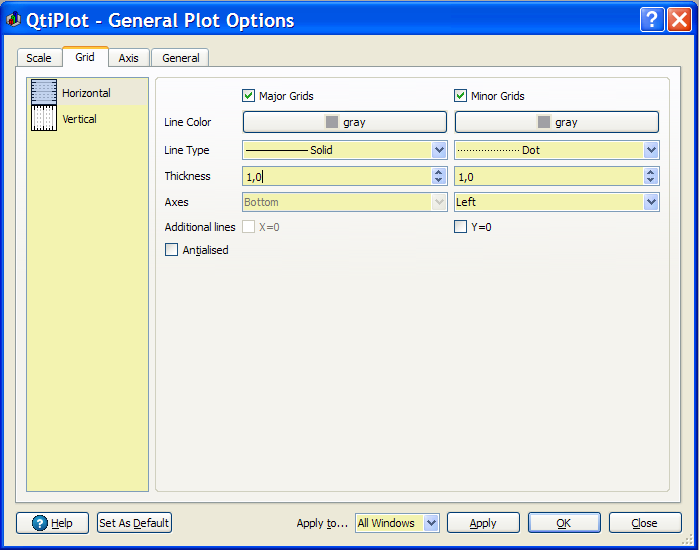
Task: Switch to the Scale tab
Action: [x=39, y=58]
